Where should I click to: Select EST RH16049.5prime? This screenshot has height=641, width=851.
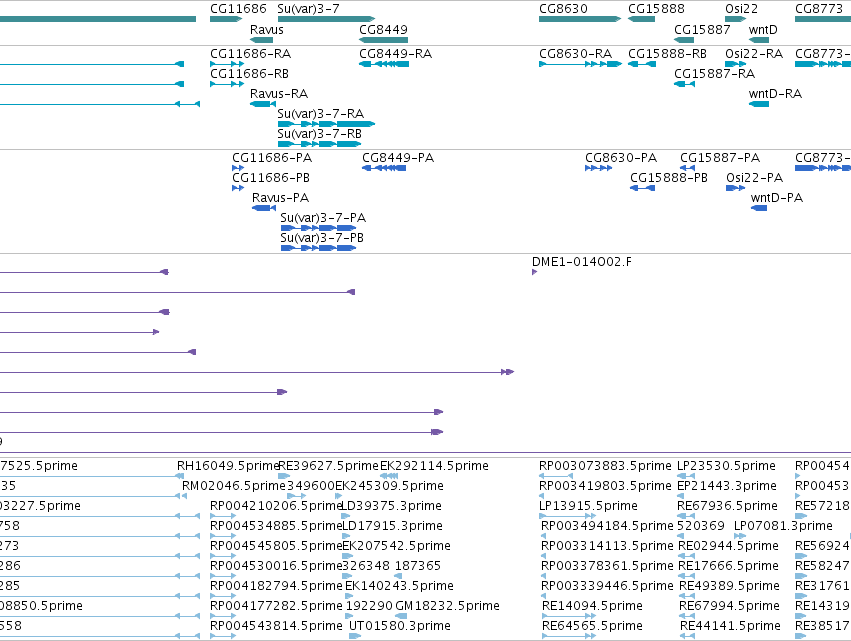(228, 466)
